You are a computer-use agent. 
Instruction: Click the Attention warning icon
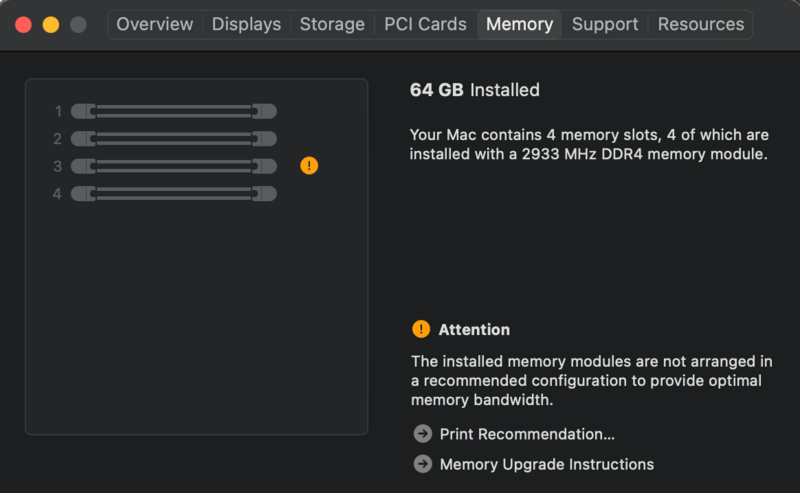[421, 329]
